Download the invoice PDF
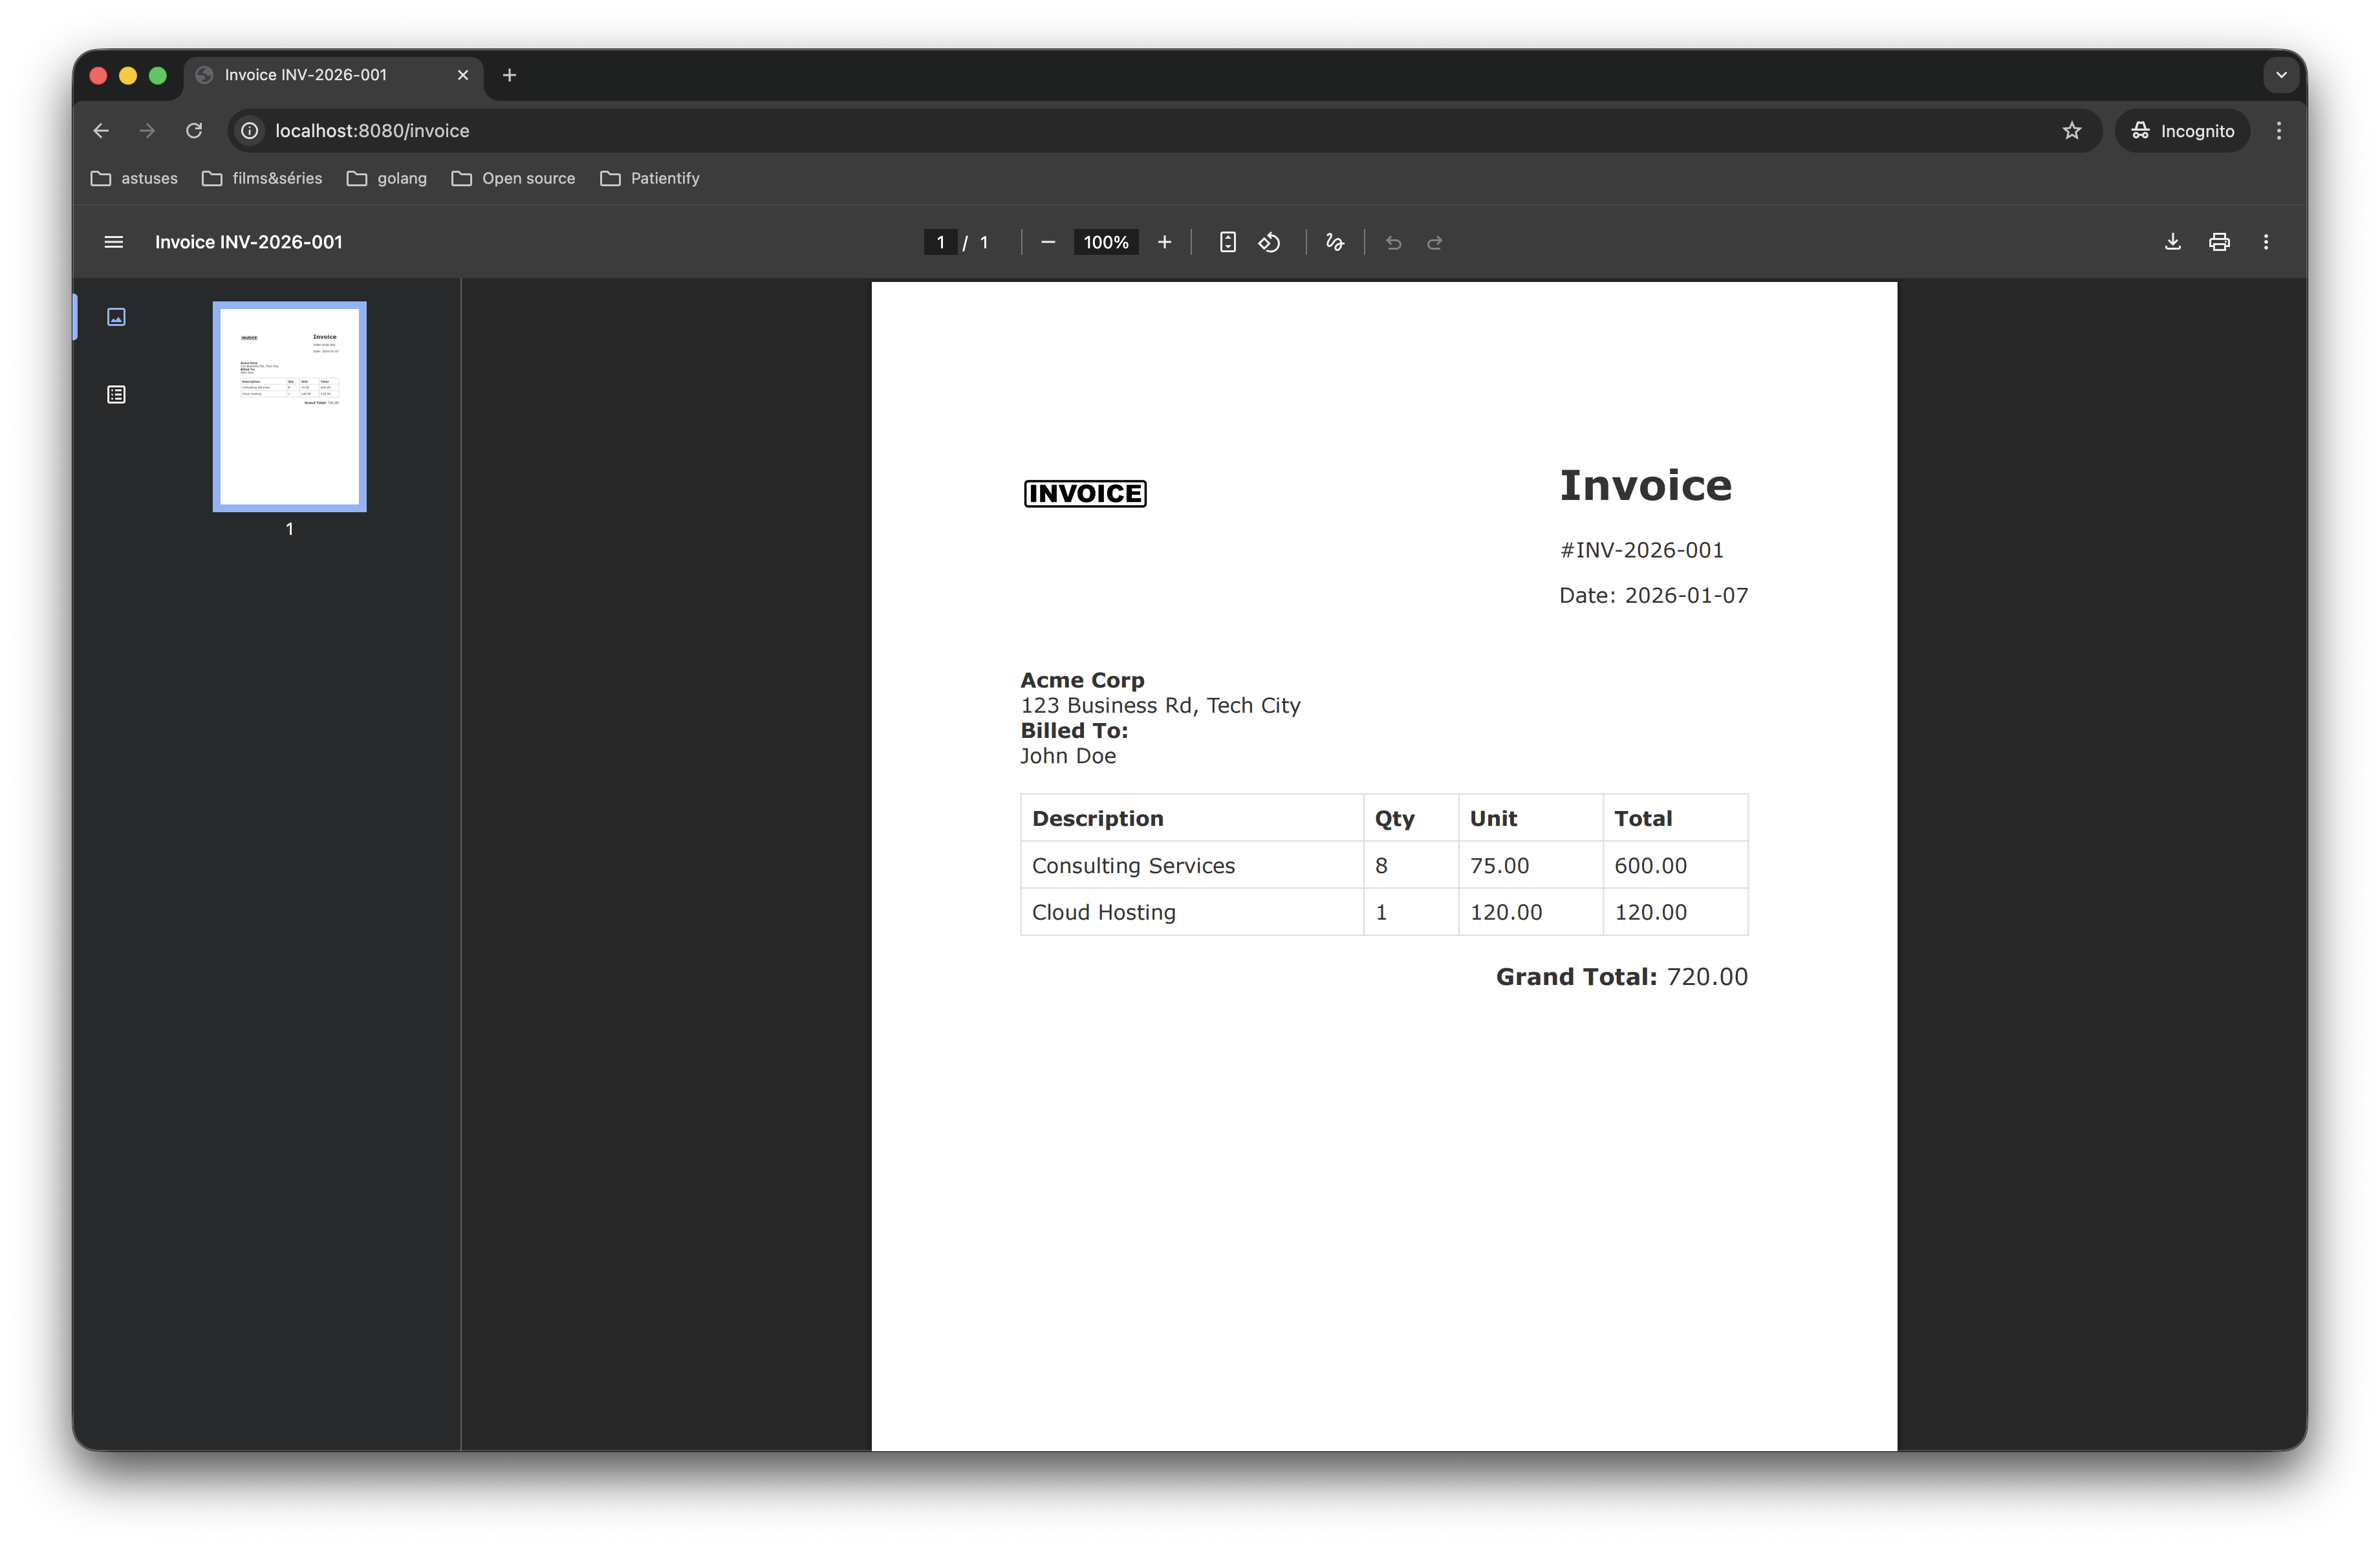2380x1547 pixels. pos(2171,241)
